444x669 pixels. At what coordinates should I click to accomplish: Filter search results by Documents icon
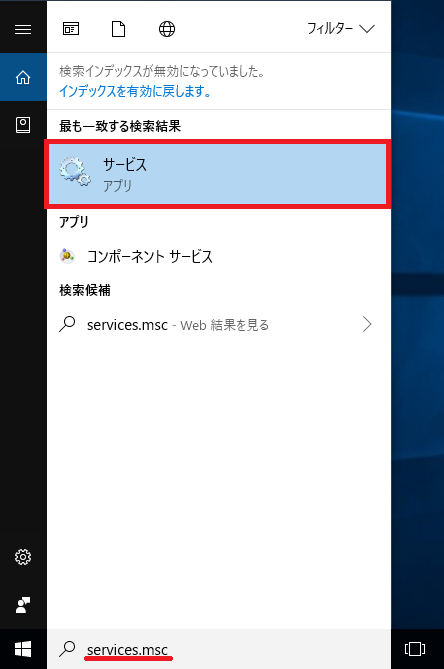pos(119,29)
